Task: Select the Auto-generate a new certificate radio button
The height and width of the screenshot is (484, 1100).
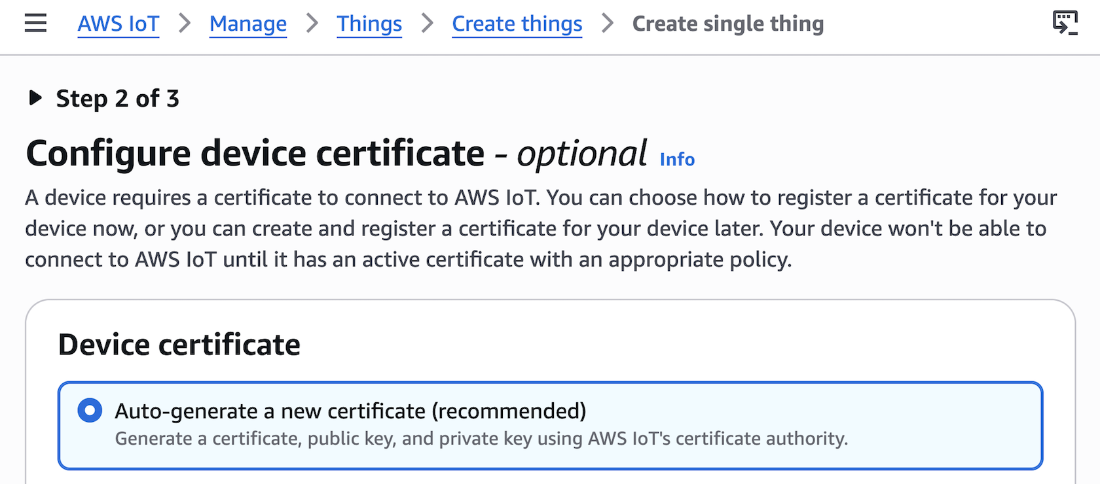Action: click(x=89, y=410)
